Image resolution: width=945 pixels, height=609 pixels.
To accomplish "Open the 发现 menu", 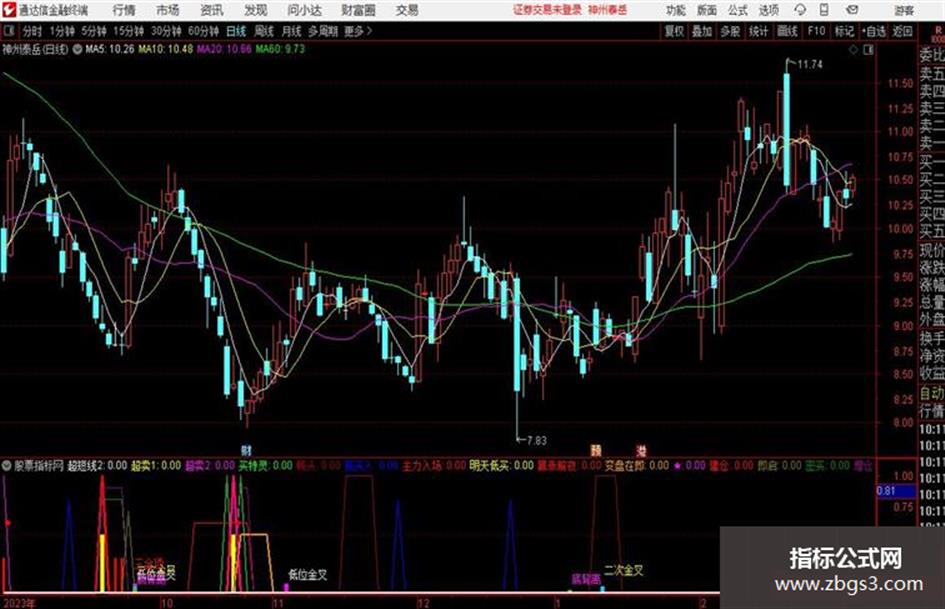I will click(x=256, y=10).
